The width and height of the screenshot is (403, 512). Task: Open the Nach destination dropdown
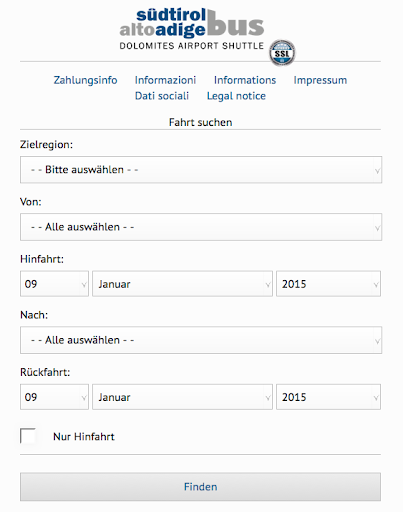(201, 340)
